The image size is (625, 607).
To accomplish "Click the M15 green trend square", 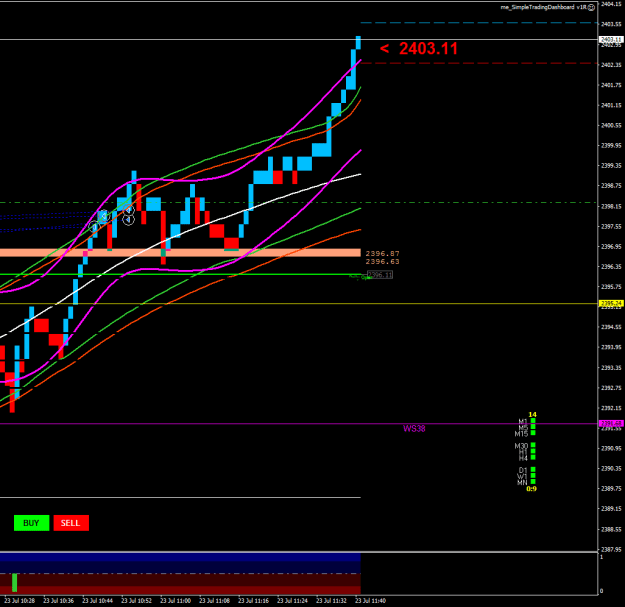I will tap(533, 433).
